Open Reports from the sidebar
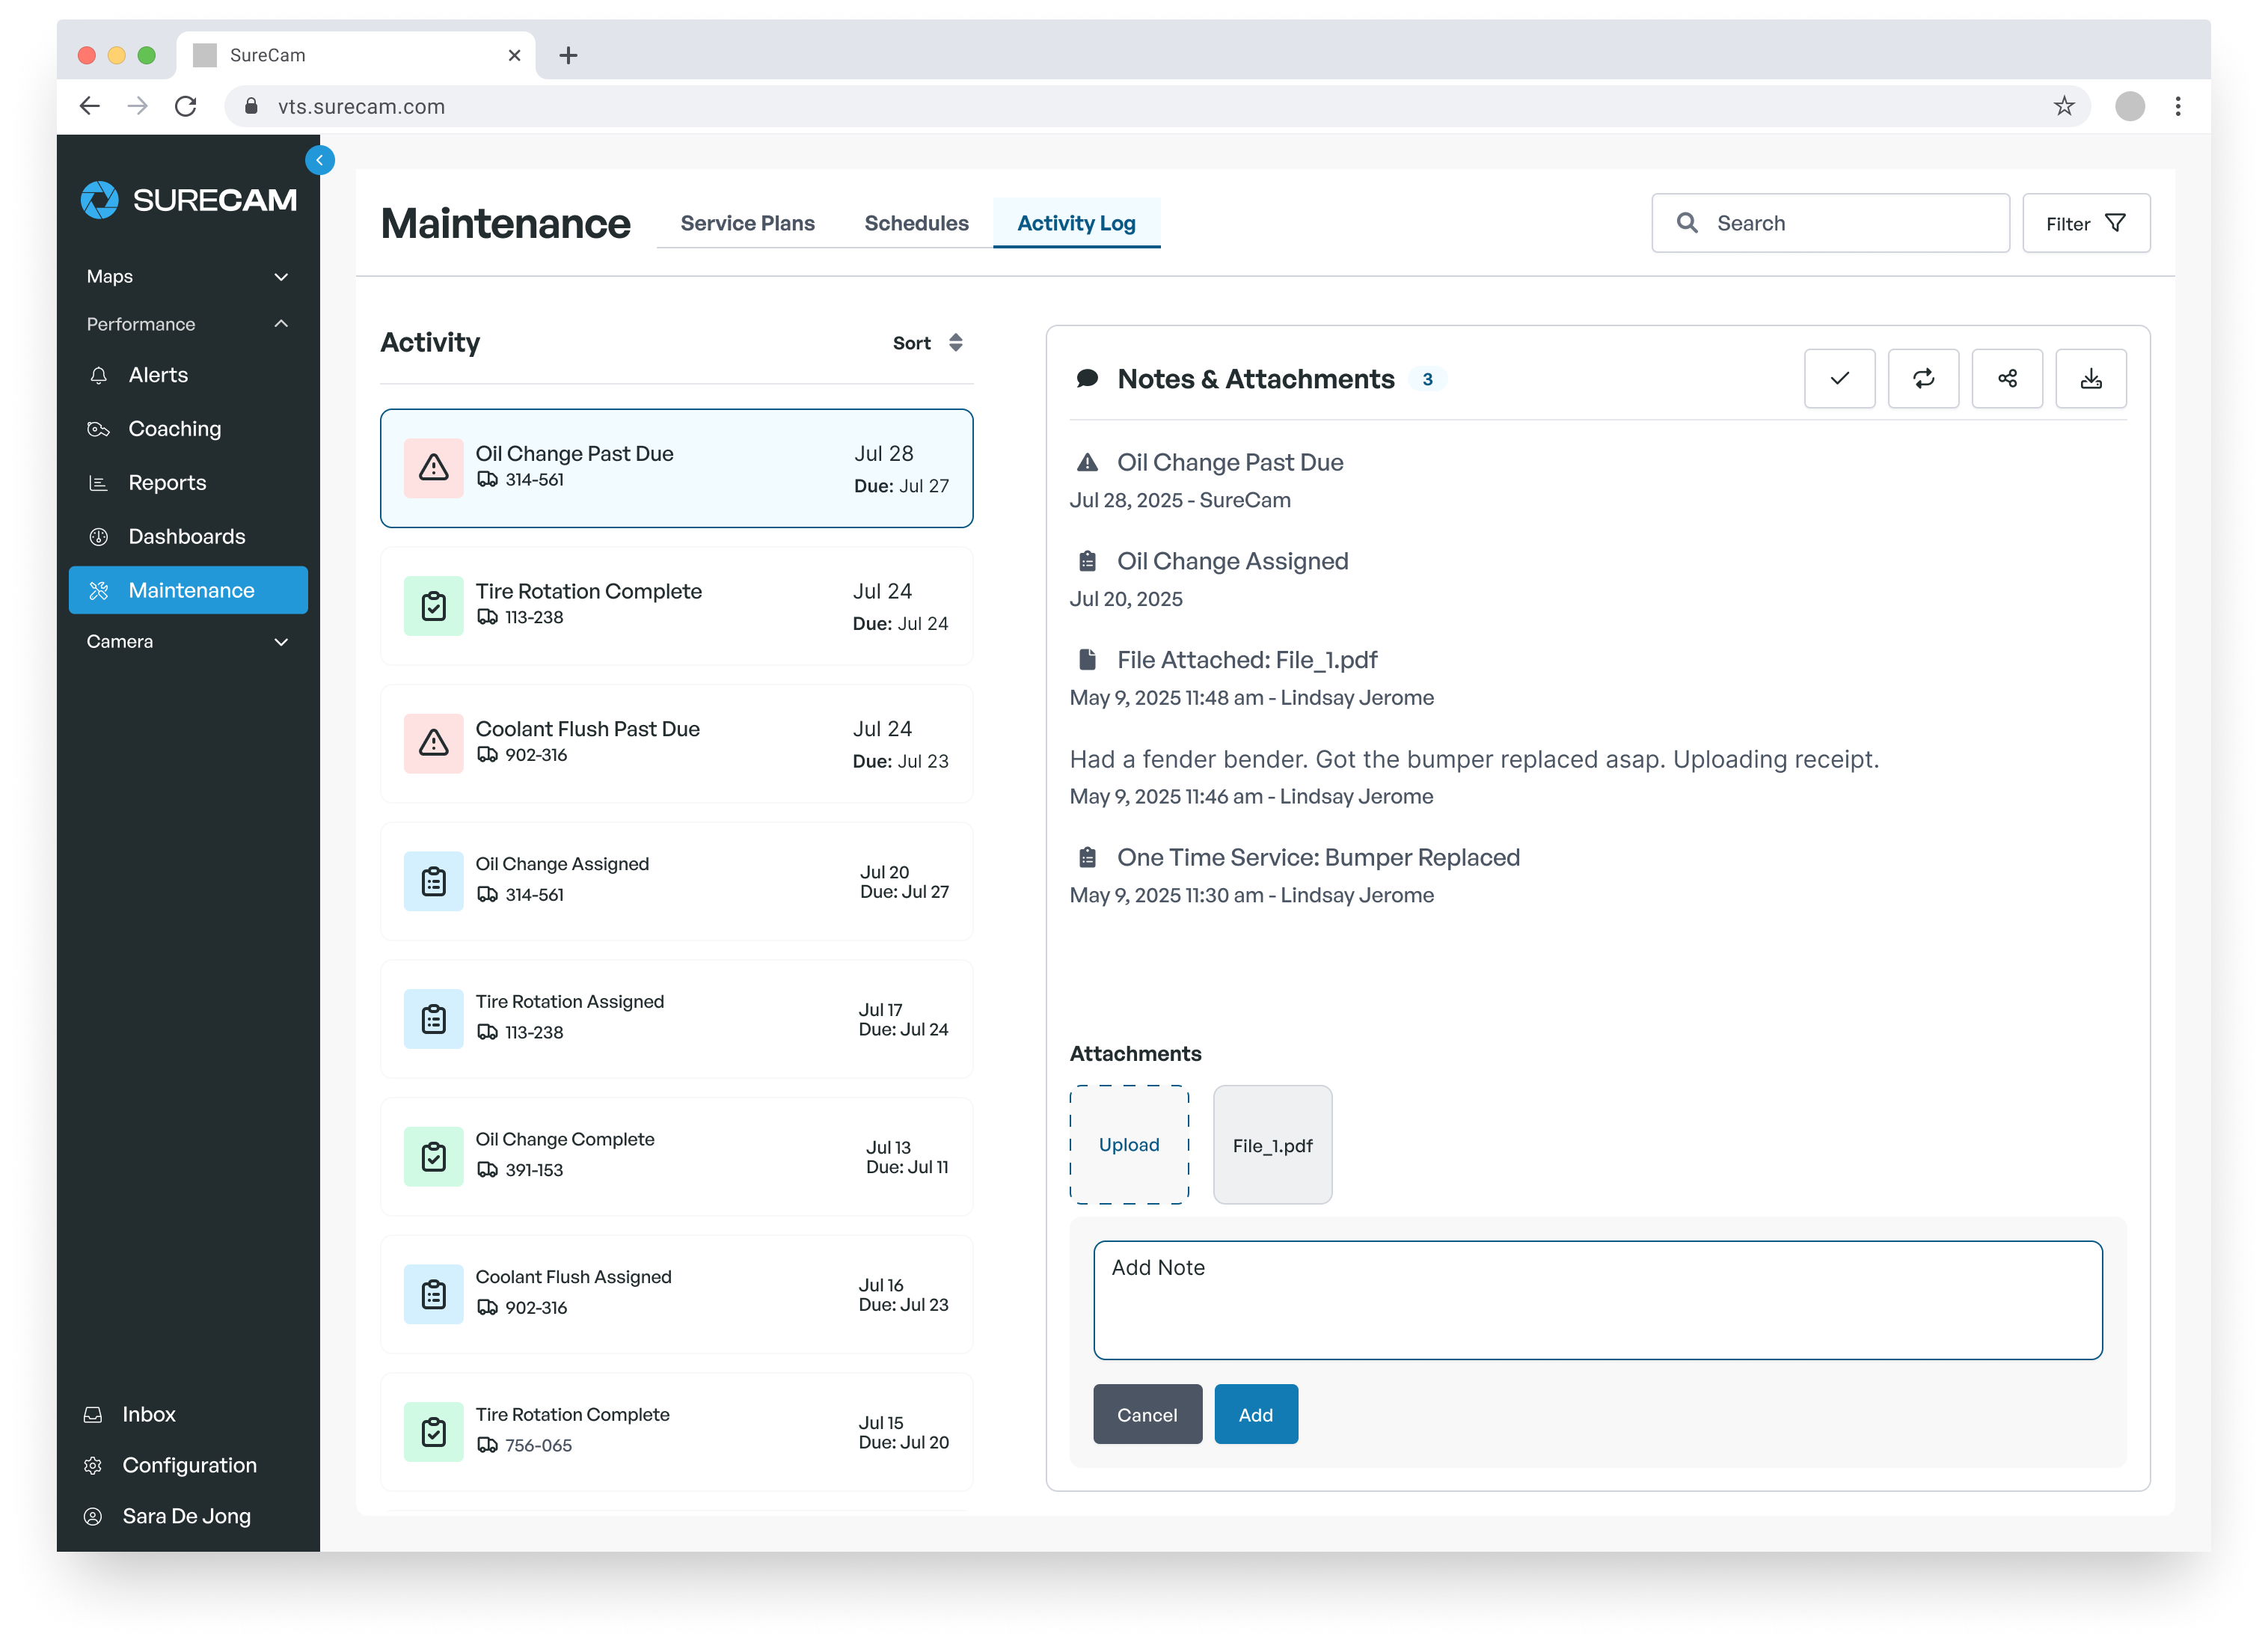 coord(167,482)
